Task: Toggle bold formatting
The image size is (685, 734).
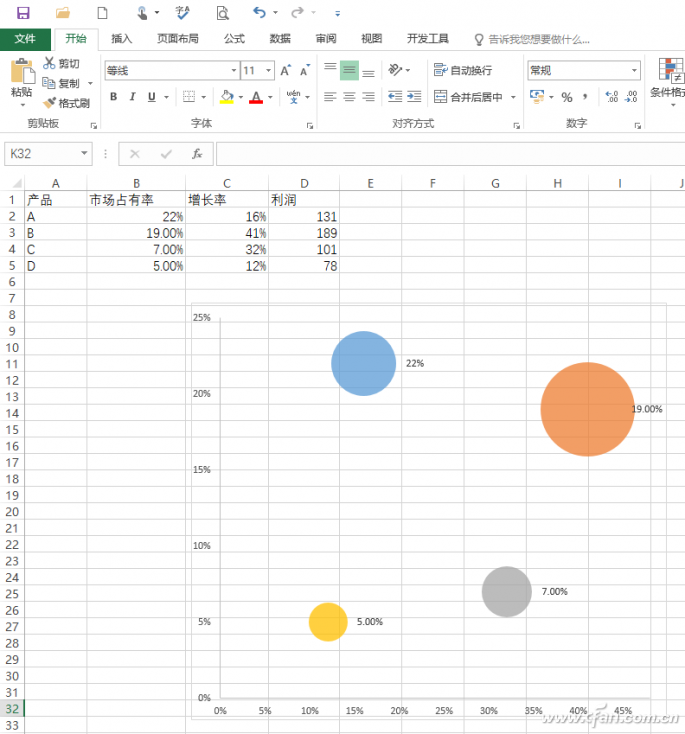Action: [113, 97]
